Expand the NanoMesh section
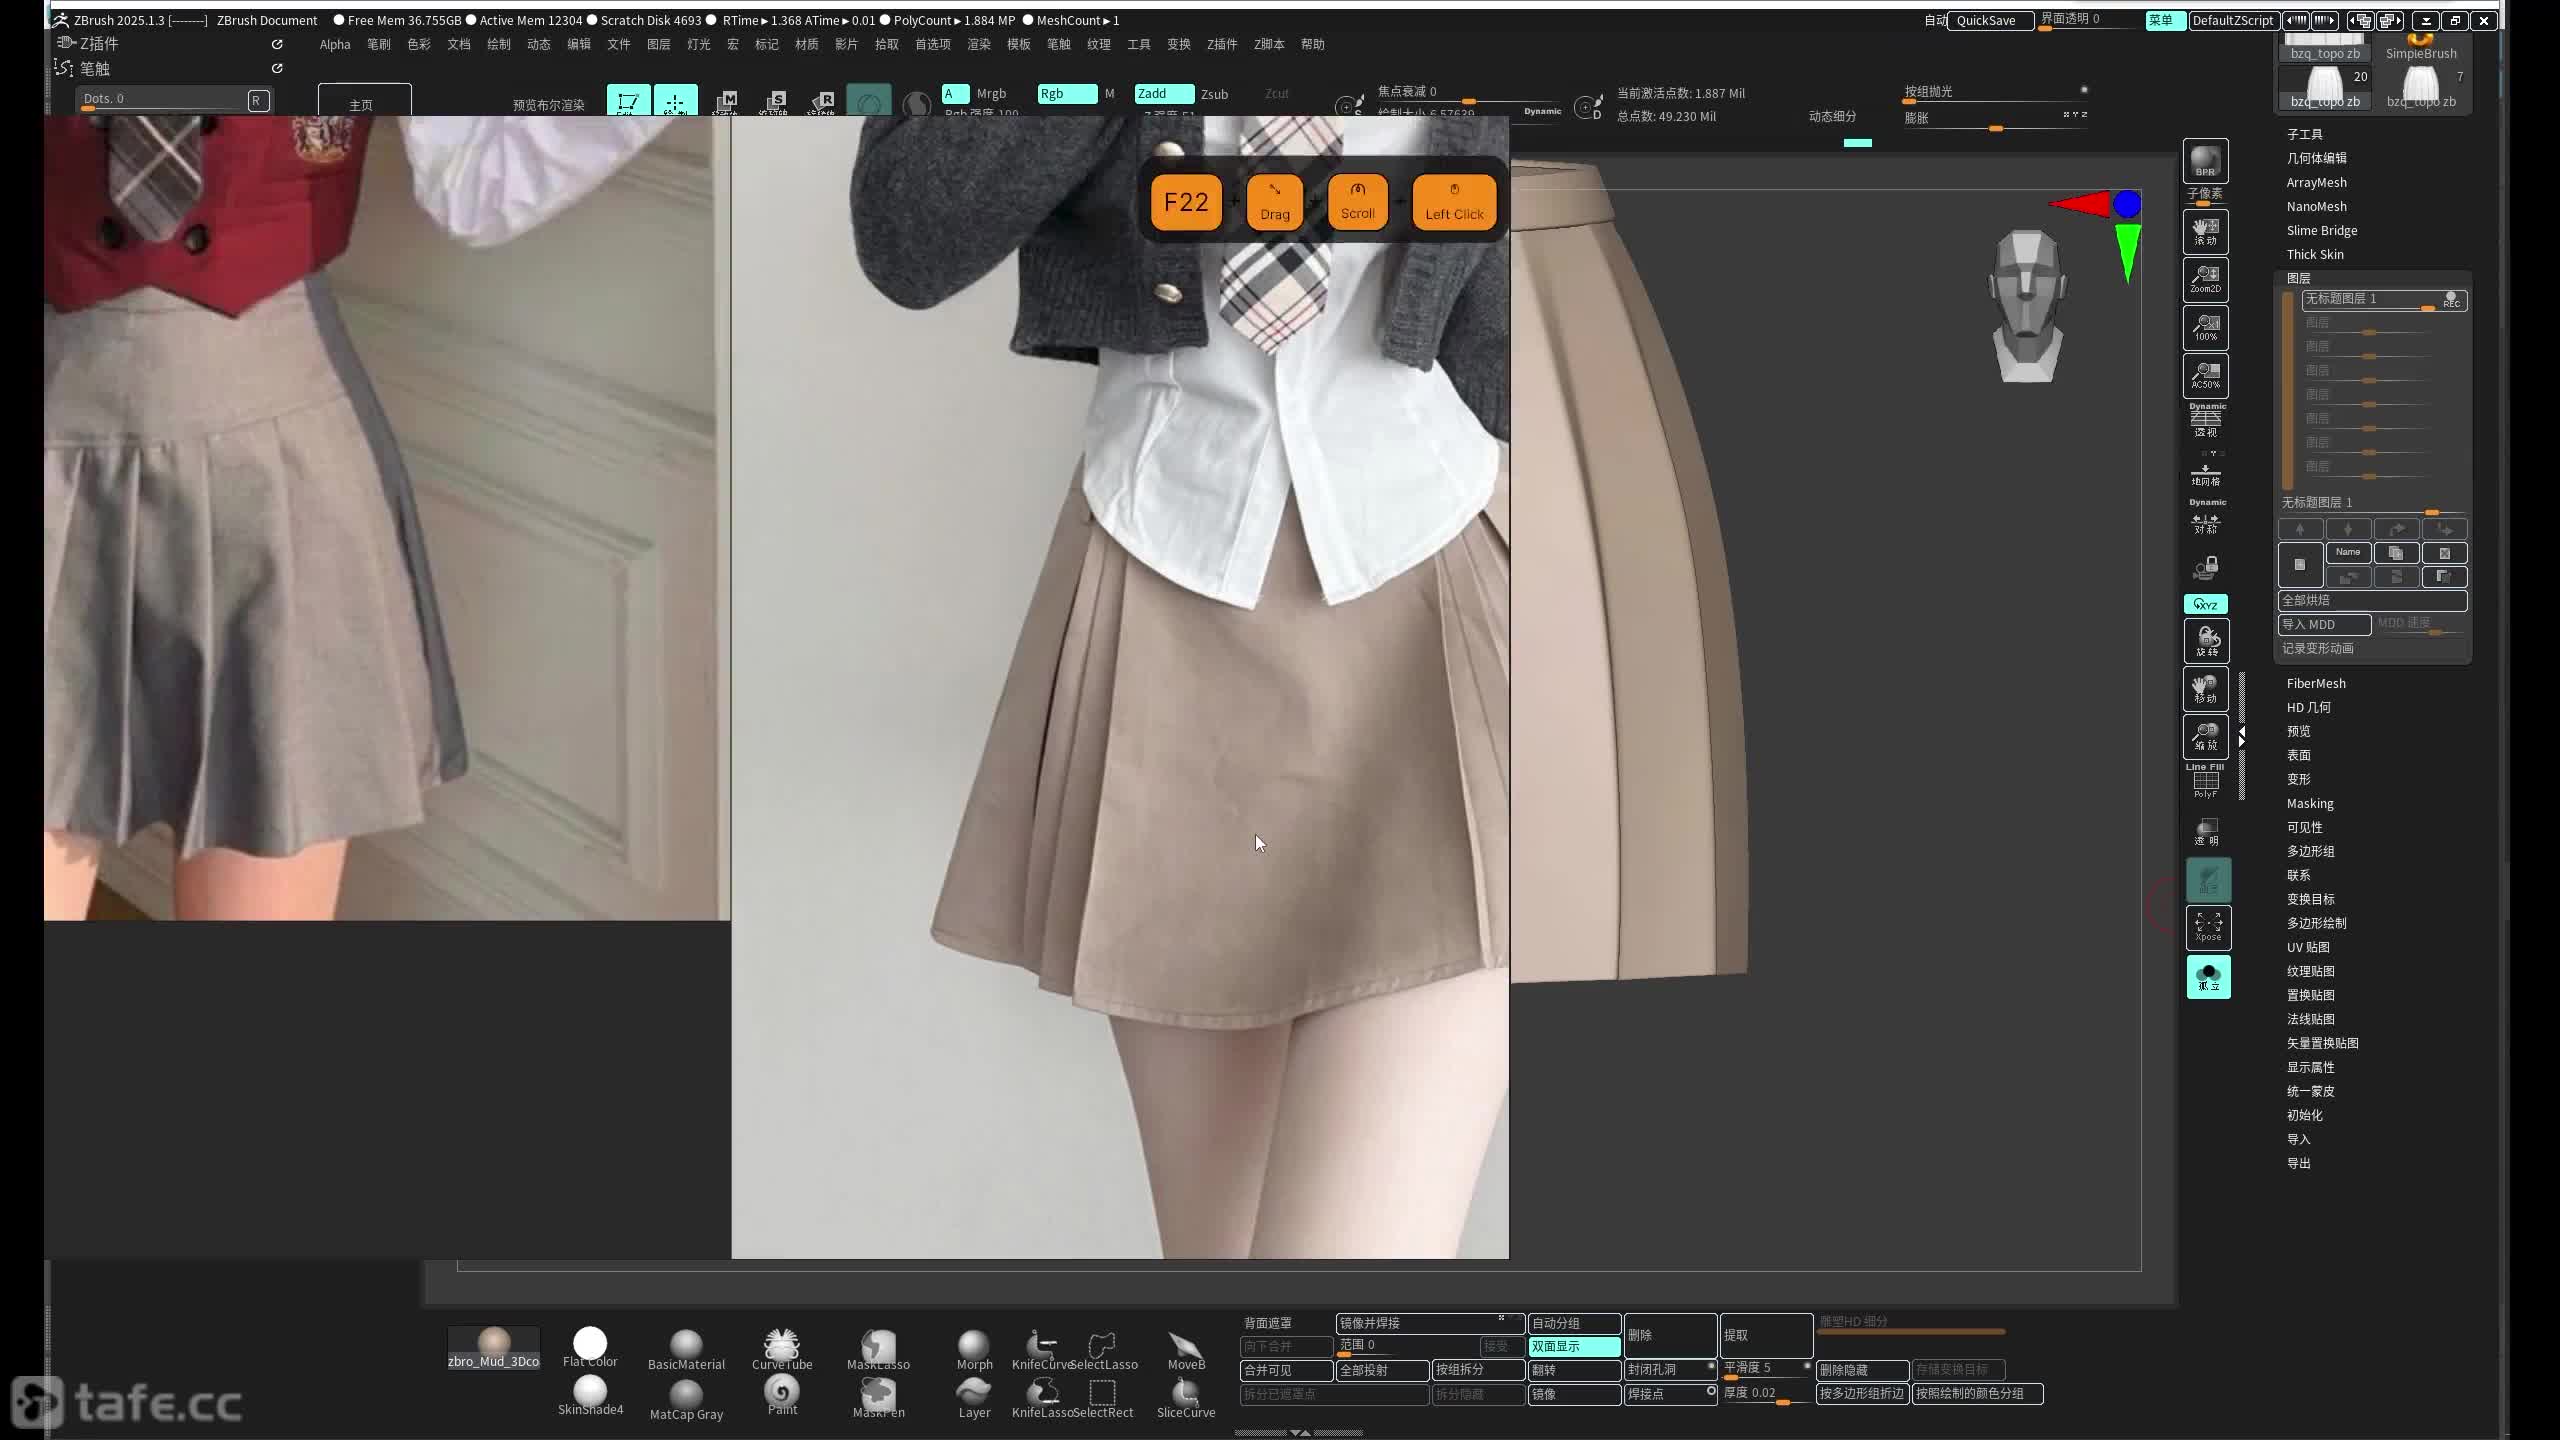The image size is (2560, 1440). point(2316,206)
